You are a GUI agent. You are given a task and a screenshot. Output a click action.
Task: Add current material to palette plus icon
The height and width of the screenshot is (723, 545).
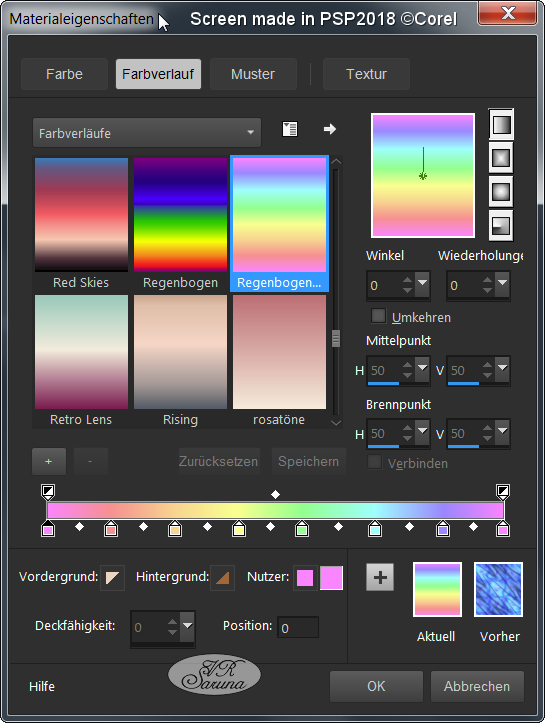(380, 577)
